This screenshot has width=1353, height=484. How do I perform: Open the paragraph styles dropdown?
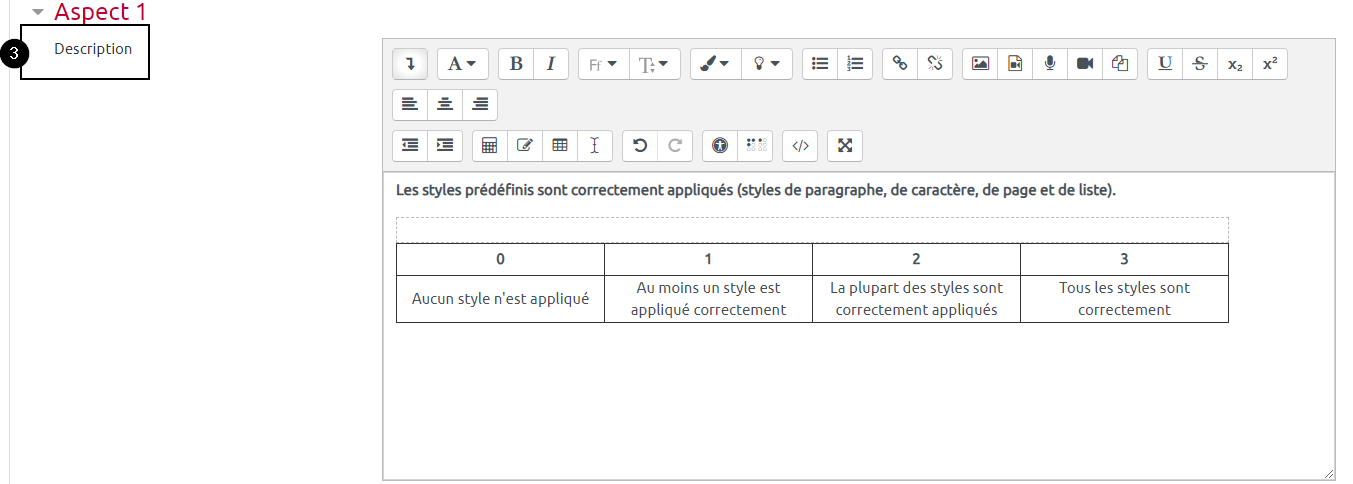point(461,64)
